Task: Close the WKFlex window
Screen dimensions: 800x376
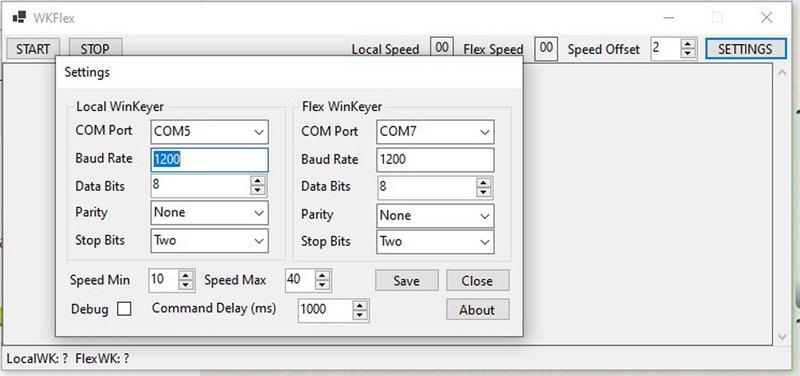Action: 766,17
